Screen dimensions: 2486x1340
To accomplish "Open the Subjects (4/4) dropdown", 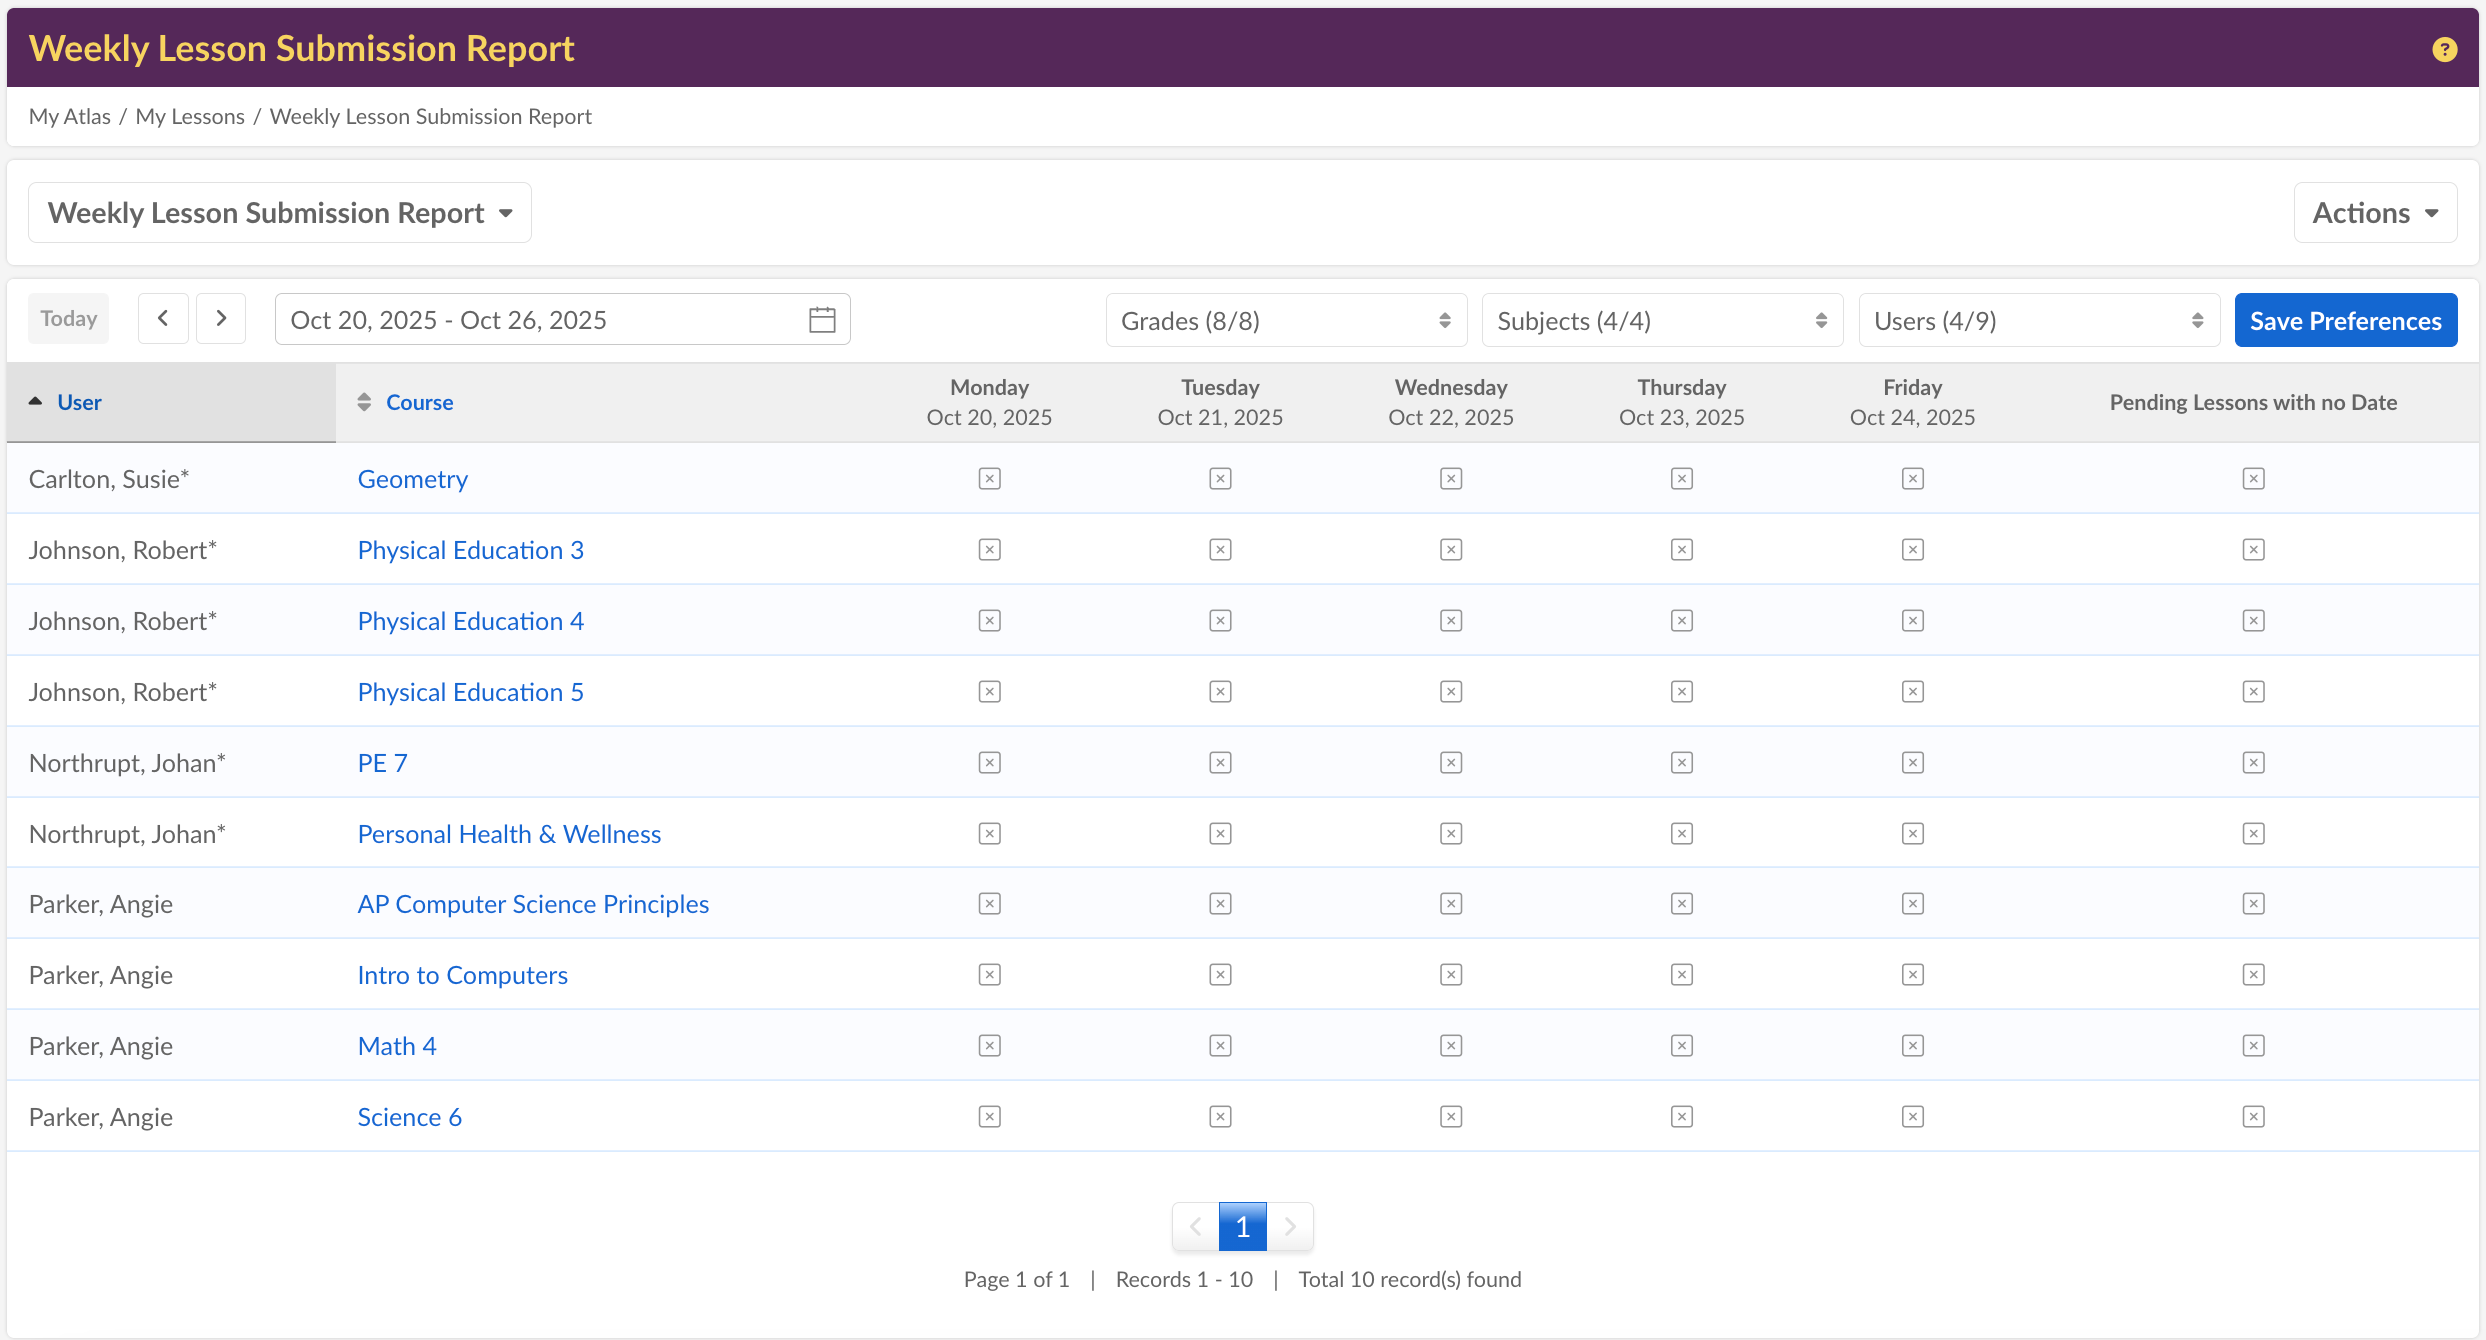I will coord(1661,321).
